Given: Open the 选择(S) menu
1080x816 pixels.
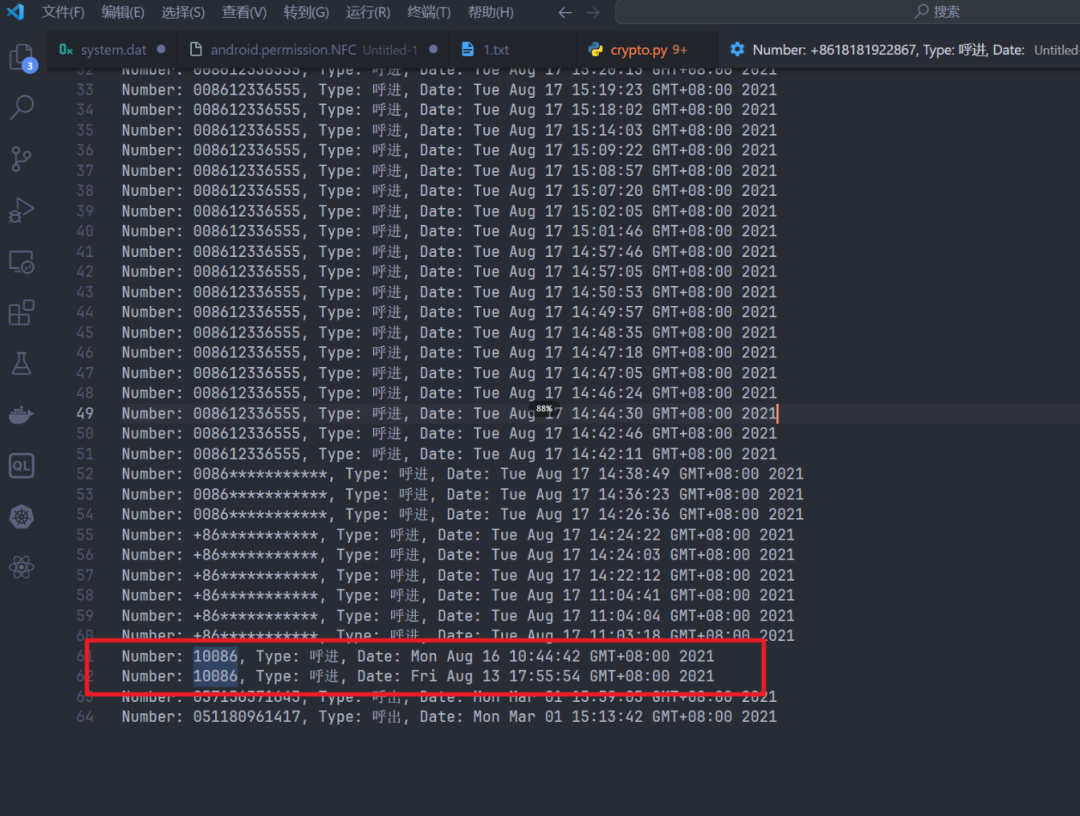Looking at the screenshot, I should [x=183, y=12].
